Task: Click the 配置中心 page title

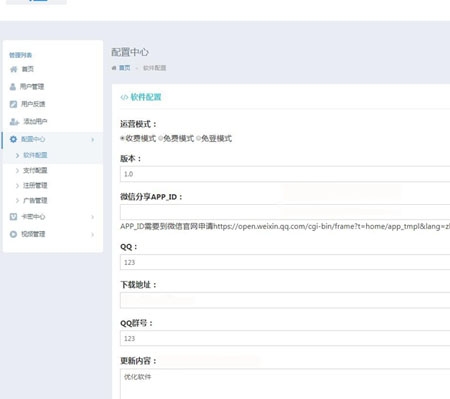Action: tap(130, 52)
